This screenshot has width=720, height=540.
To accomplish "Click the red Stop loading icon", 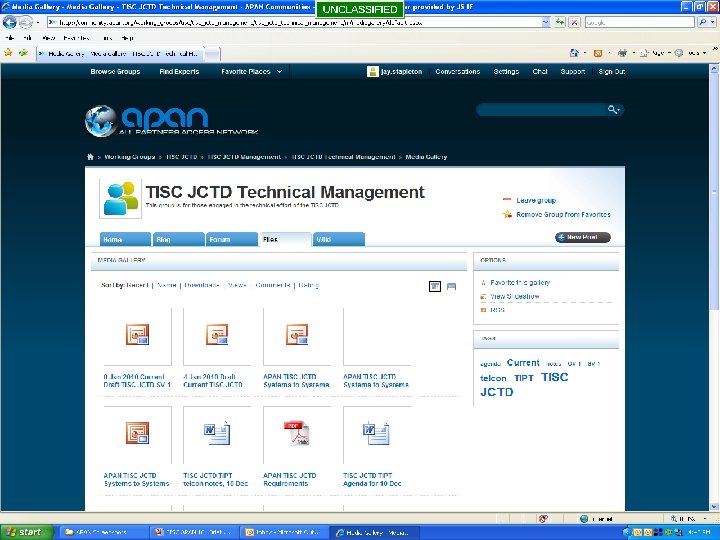I will coord(574,22).
